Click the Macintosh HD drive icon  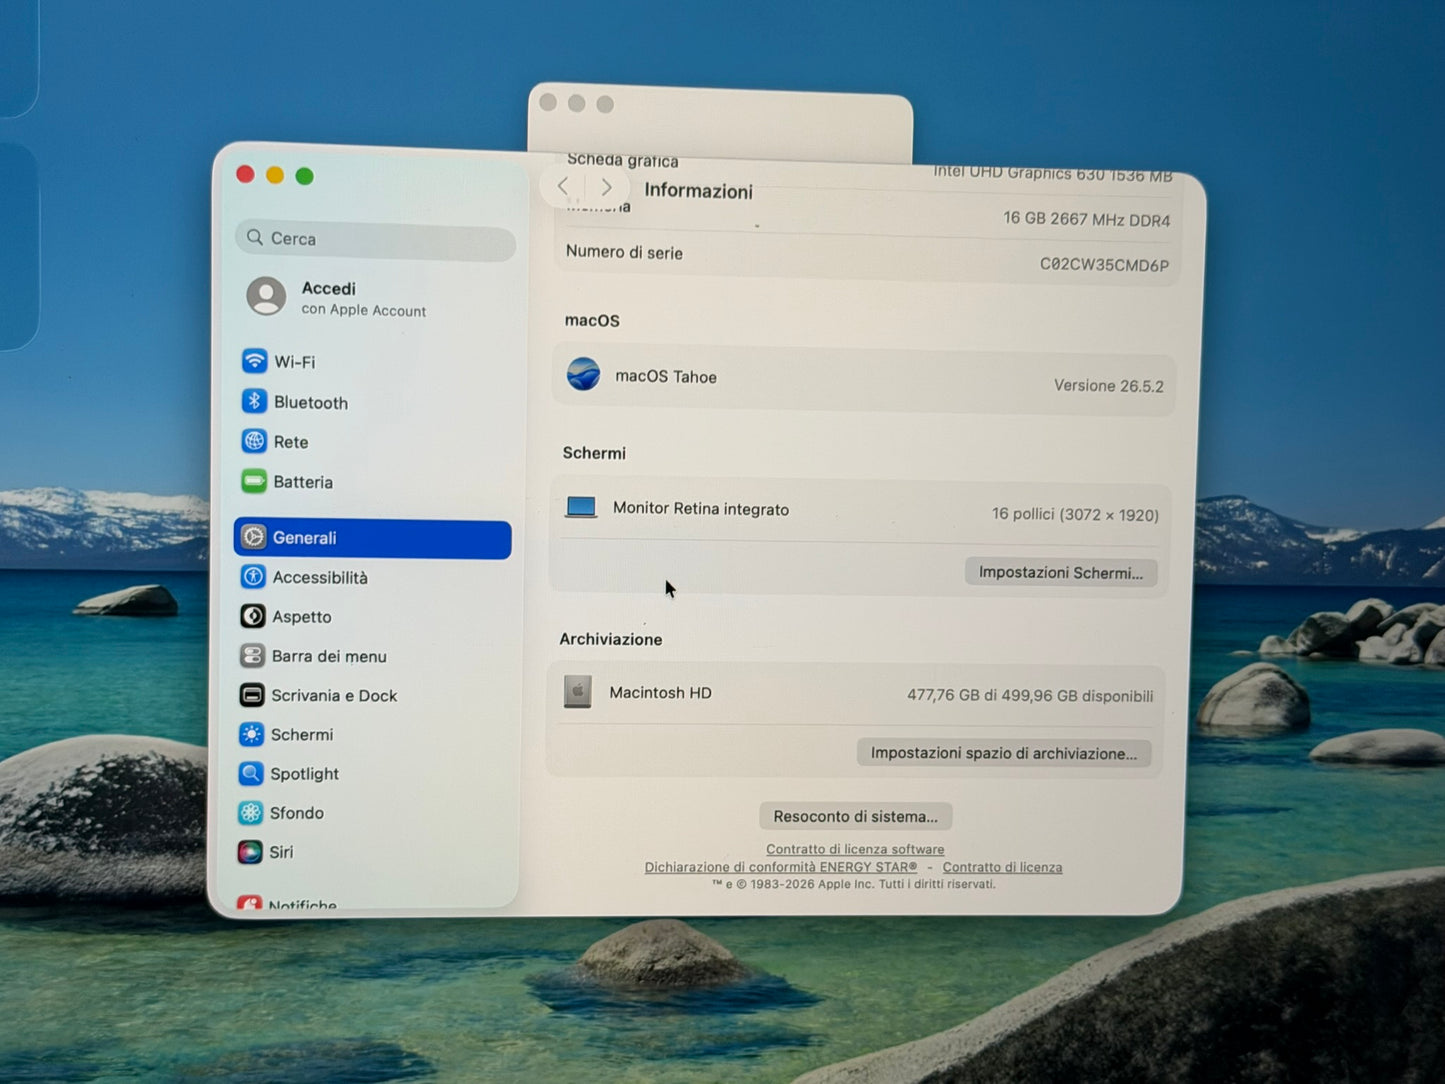click(578, 691)
